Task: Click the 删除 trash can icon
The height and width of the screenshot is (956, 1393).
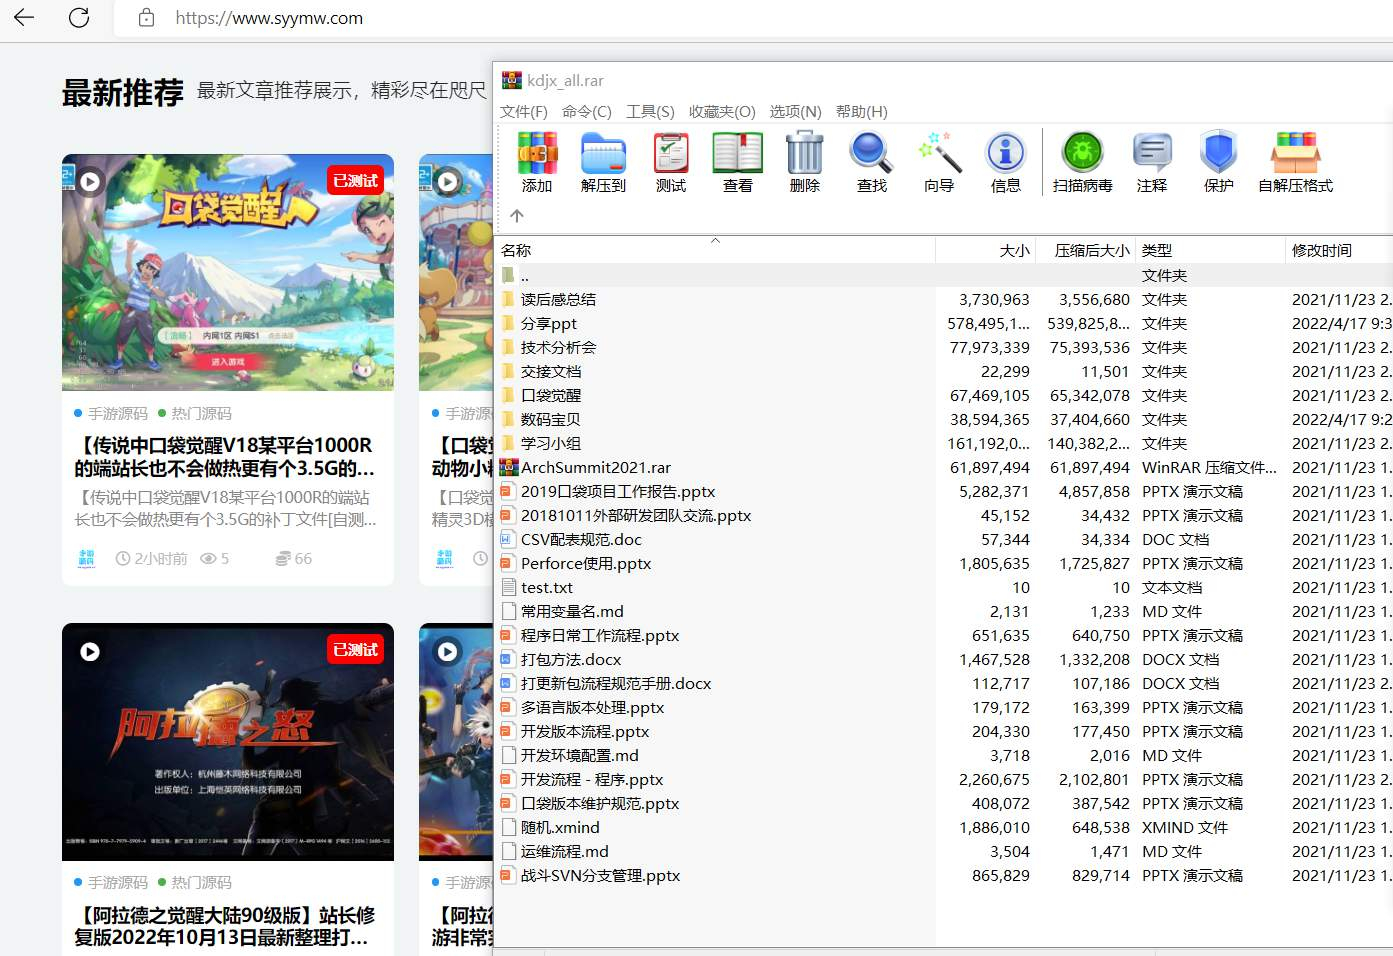Action: (x=804, y=153)
